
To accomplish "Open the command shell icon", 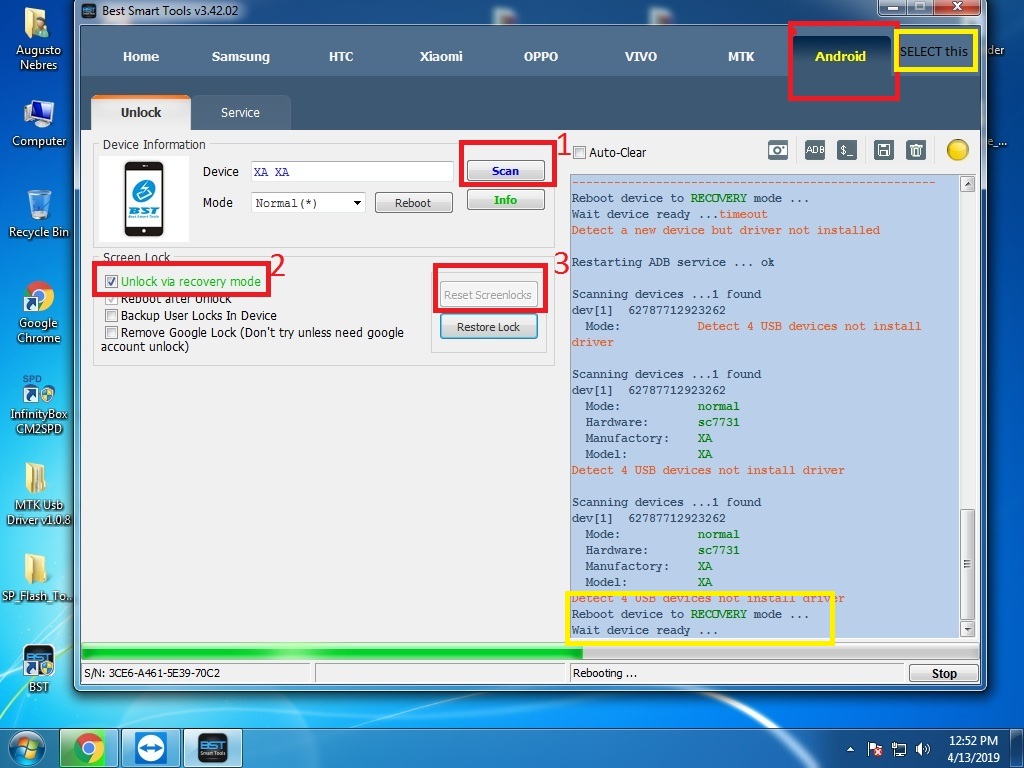I will coord(846,150).
